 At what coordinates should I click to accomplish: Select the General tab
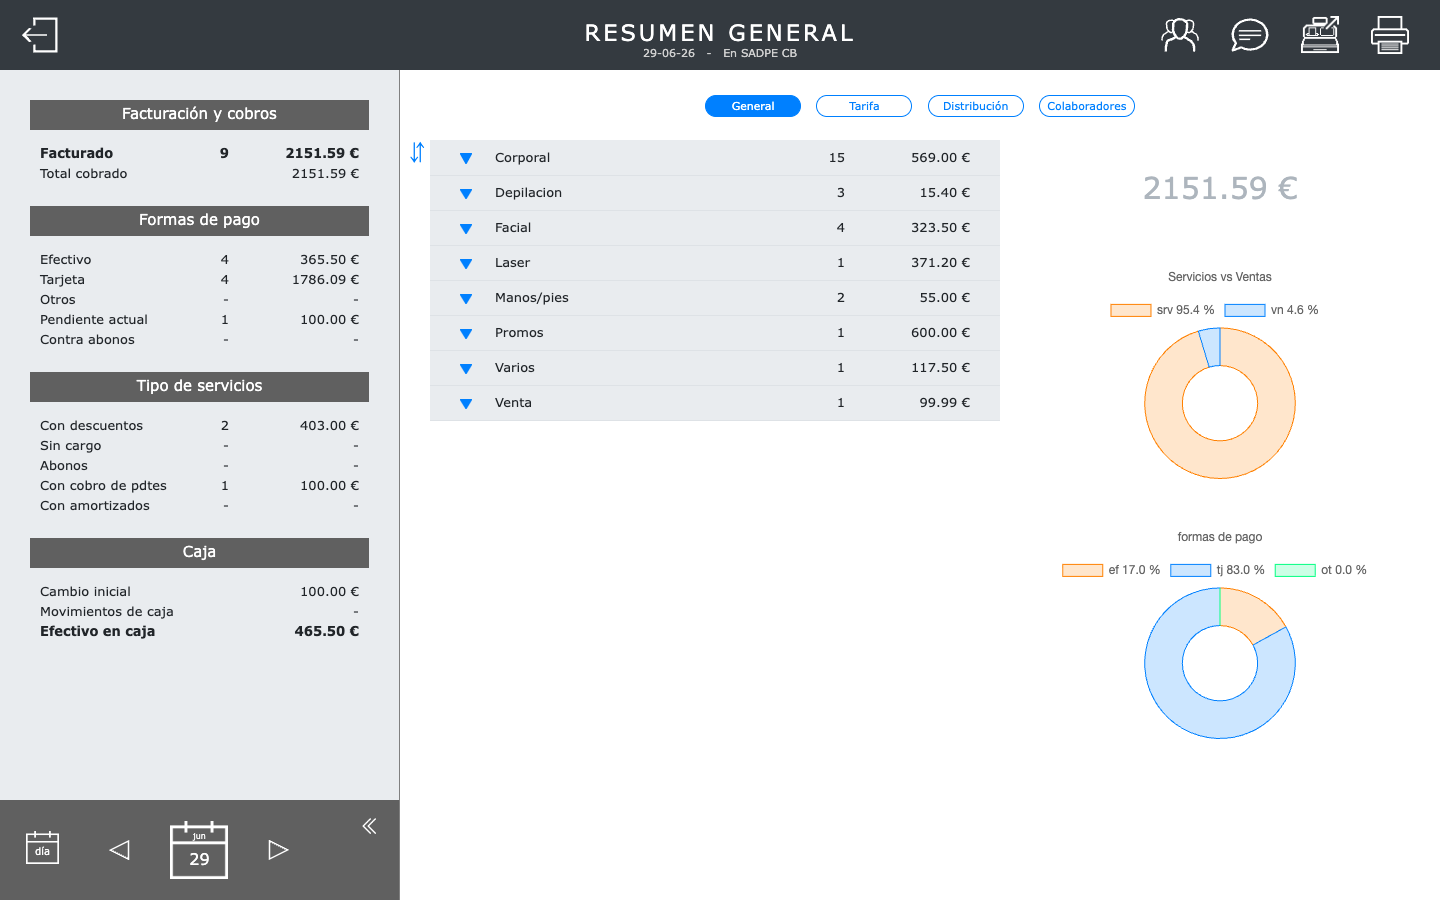coord(753,106)
